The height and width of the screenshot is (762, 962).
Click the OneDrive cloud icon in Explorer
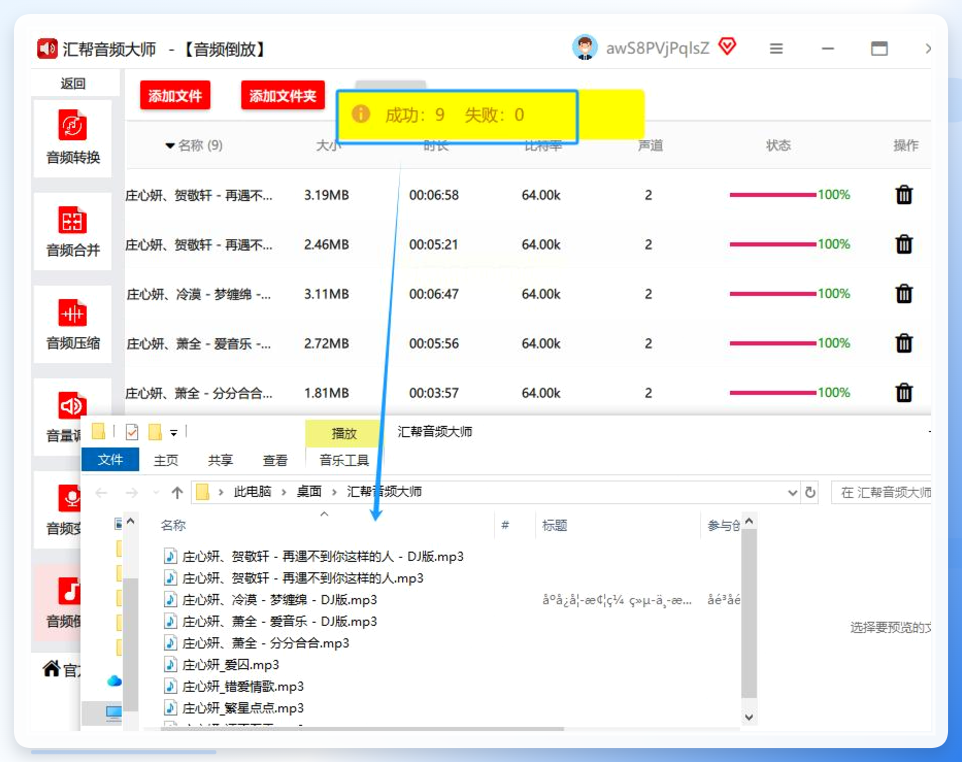[x=114, y=680]
